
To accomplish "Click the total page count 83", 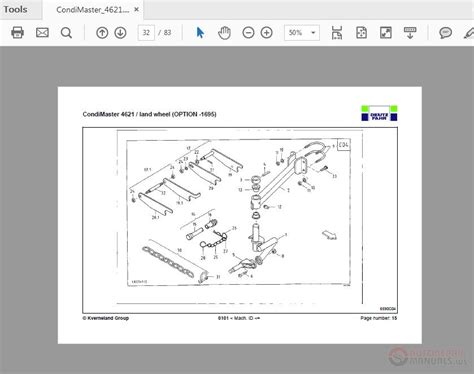I will 167,33.
